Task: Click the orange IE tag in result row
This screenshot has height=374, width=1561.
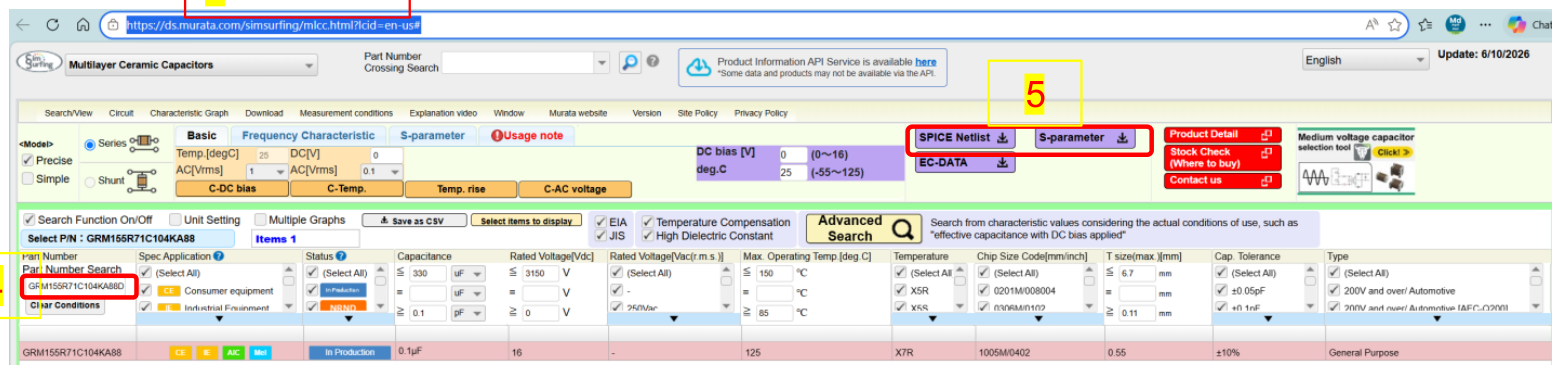Action: click(x=206, y=352)
